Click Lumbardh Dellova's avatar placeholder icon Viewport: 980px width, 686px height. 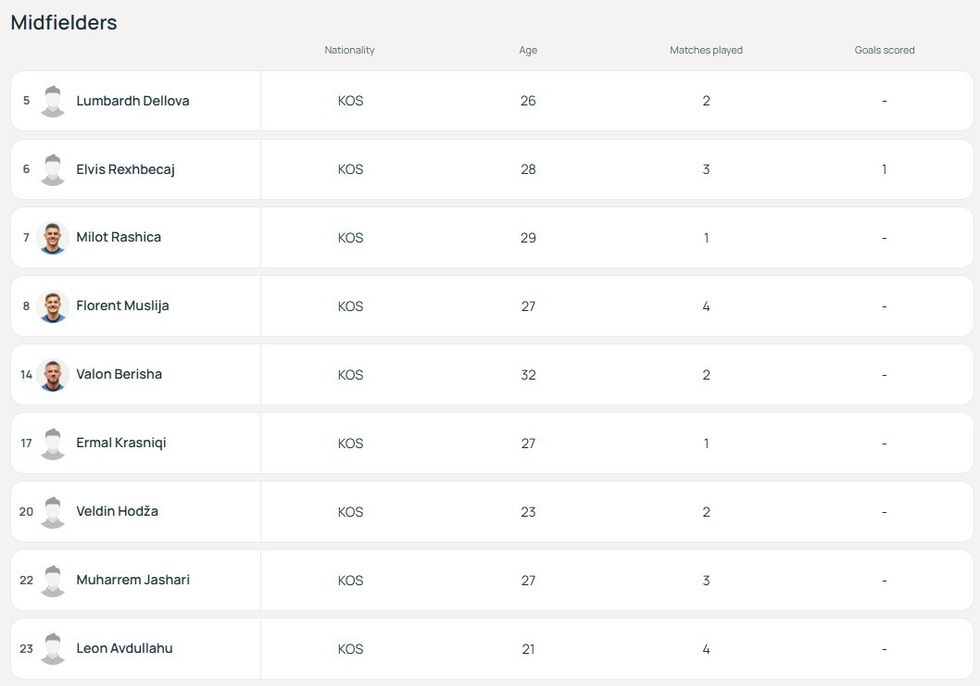[x=52, y=101]
